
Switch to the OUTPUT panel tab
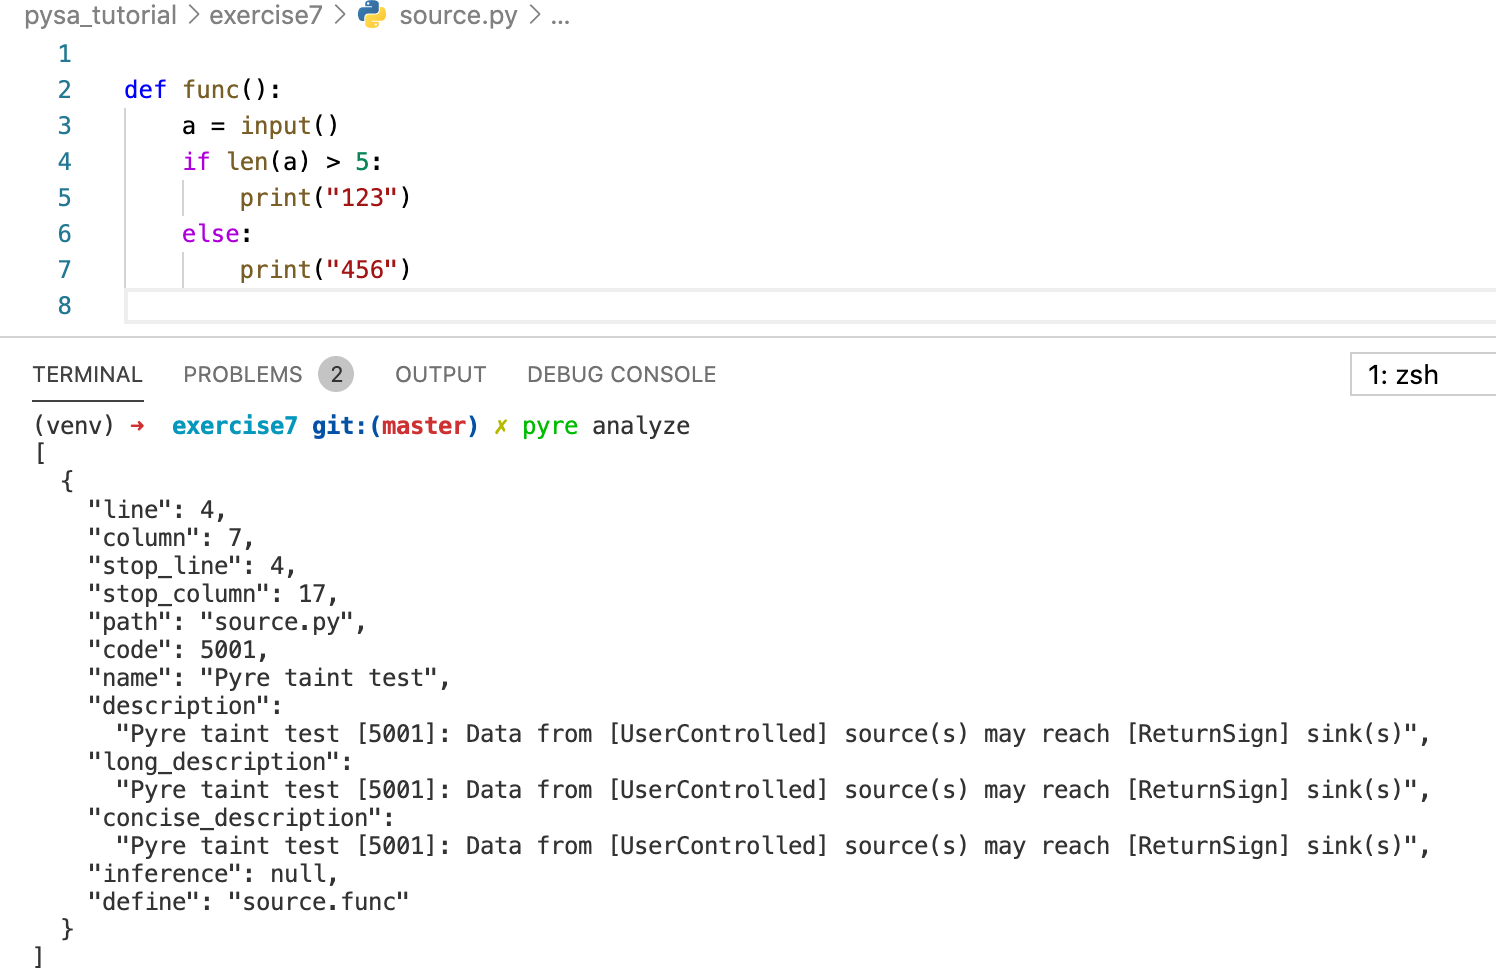pyautogui.click(x=441, y=375)
